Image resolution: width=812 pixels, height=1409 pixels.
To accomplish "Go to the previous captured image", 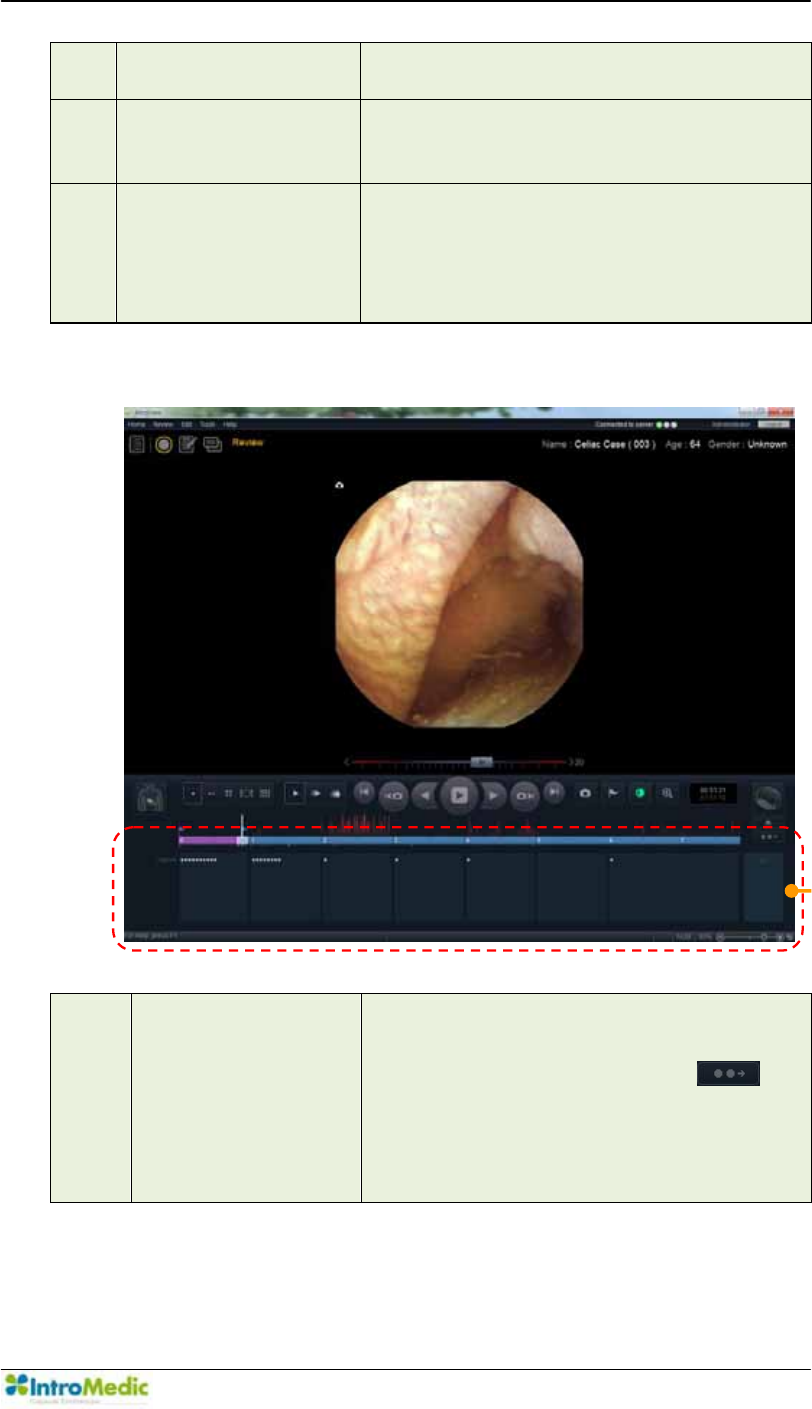I will pyautogui.click(x=393, y=796).
